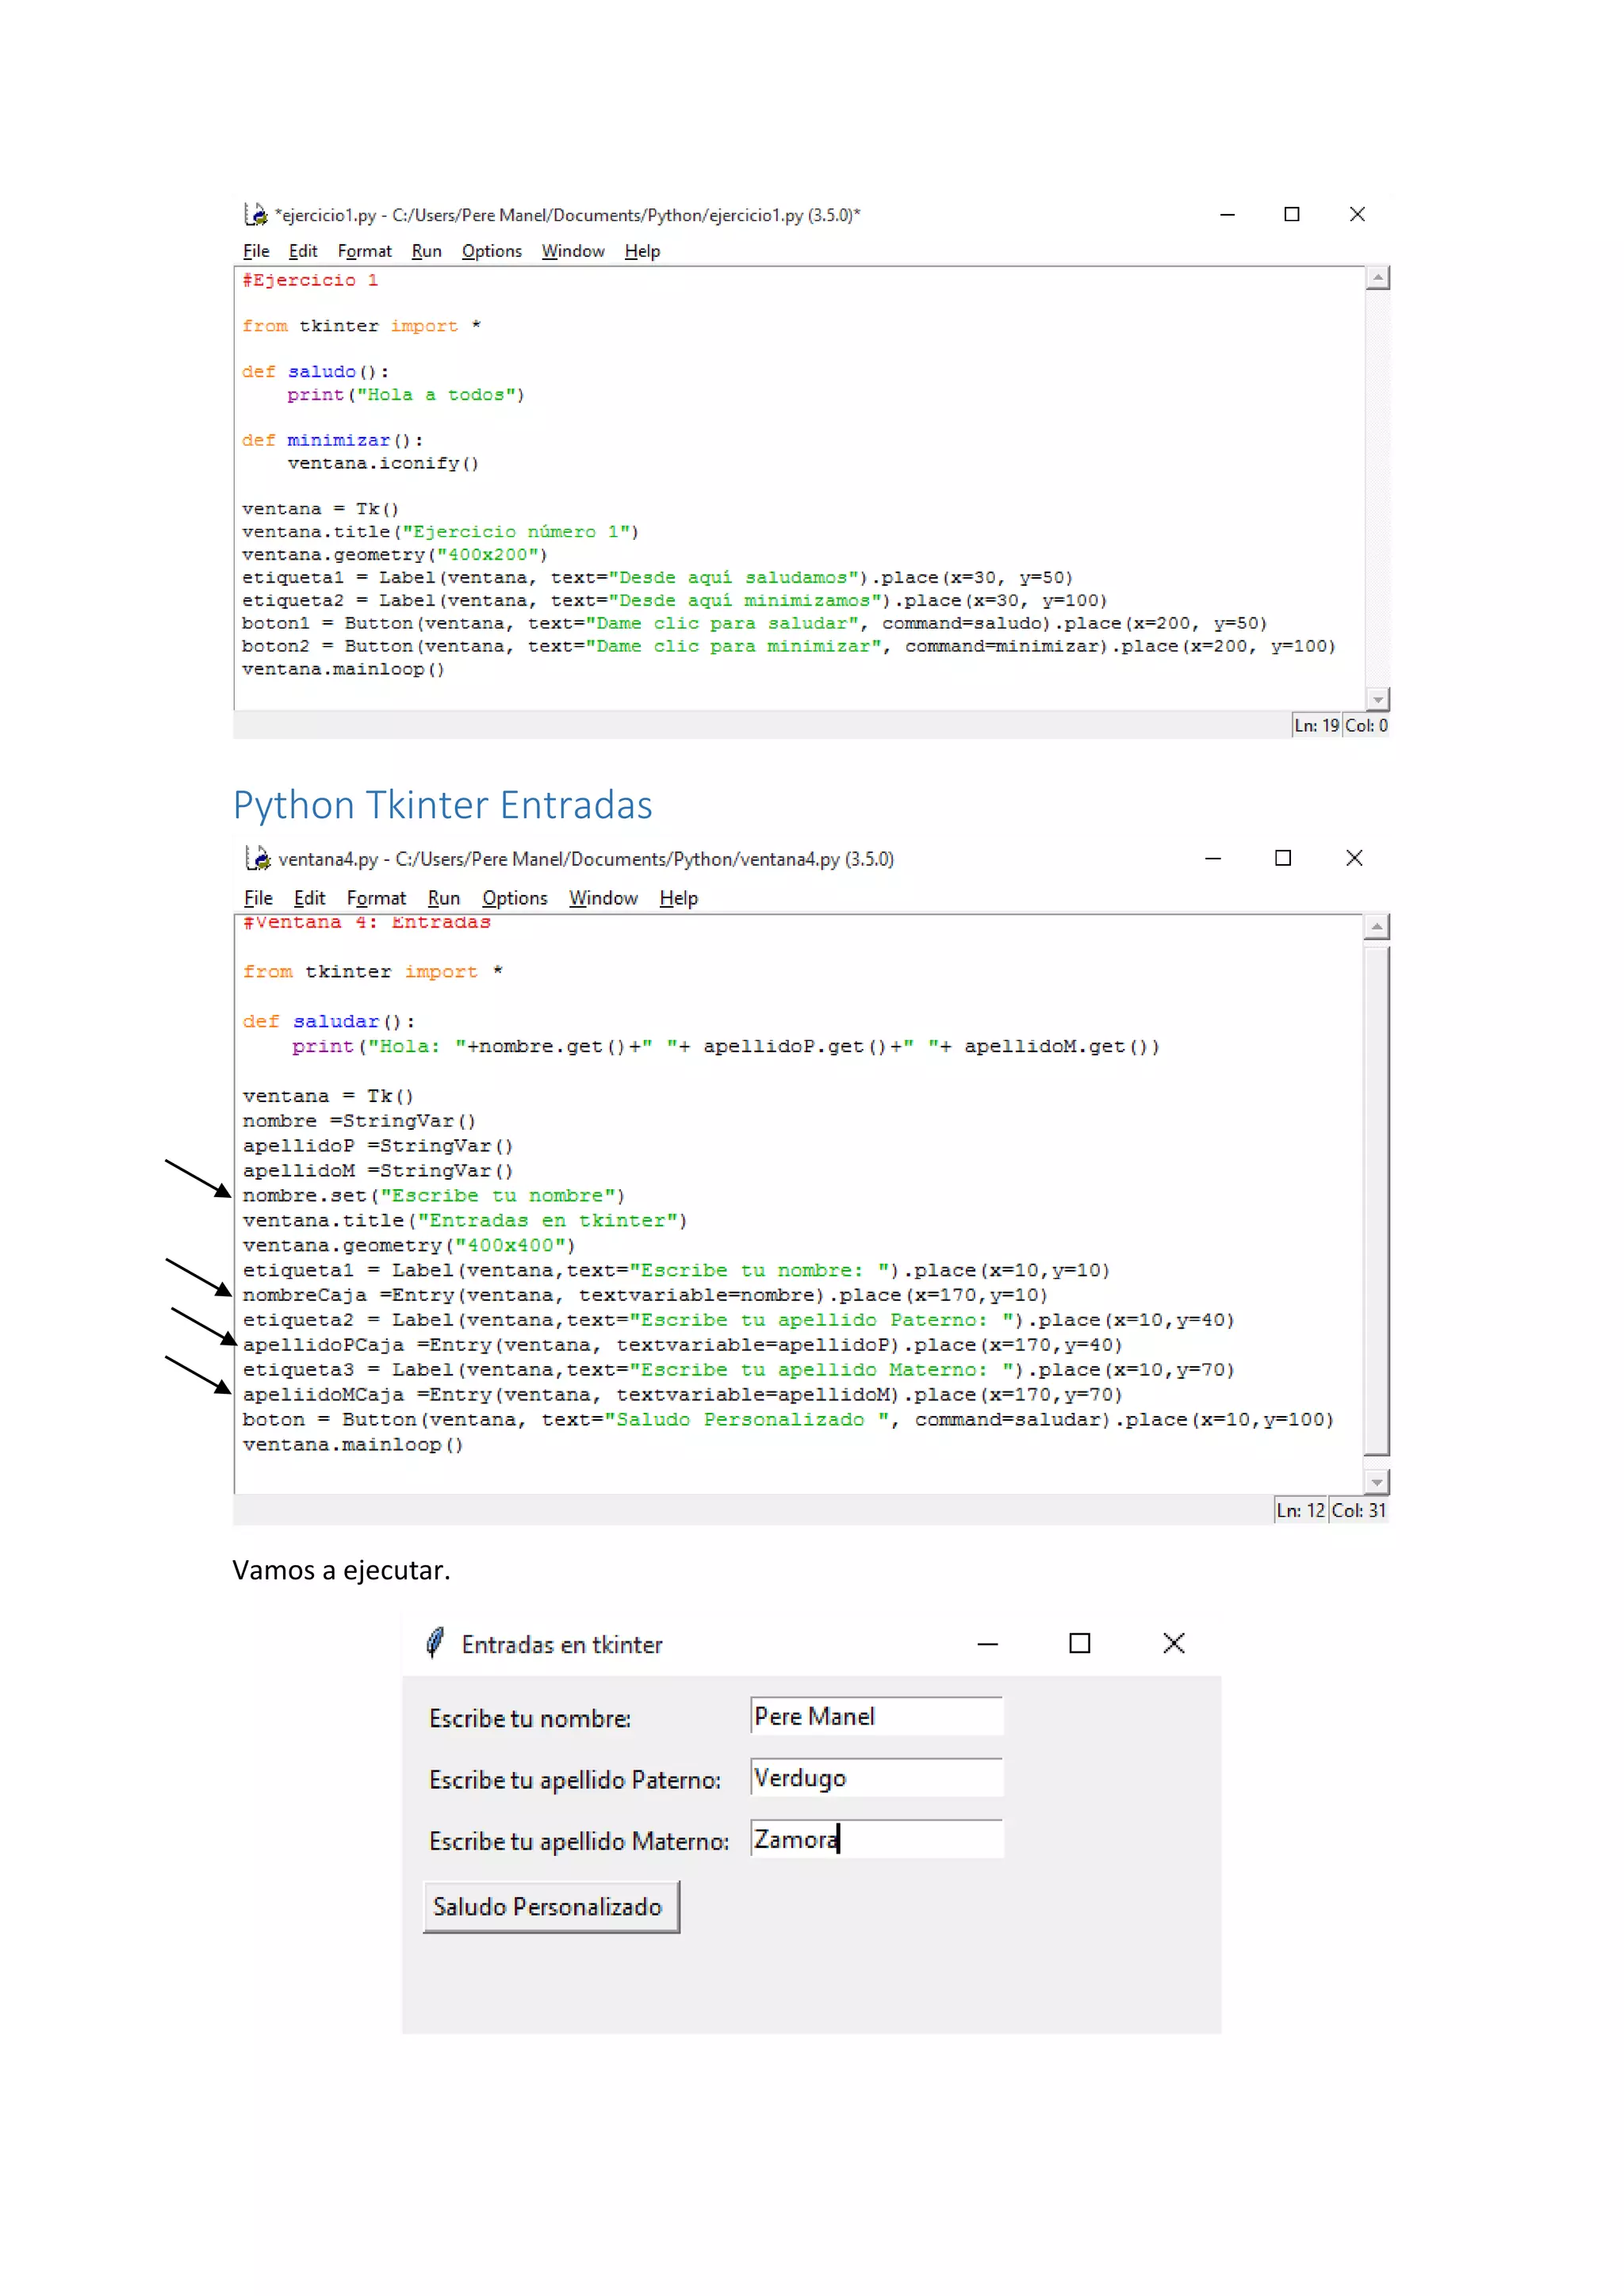
Task: Click the IDLE icon of ejercicio1.py window
Action: pos(256,214)
